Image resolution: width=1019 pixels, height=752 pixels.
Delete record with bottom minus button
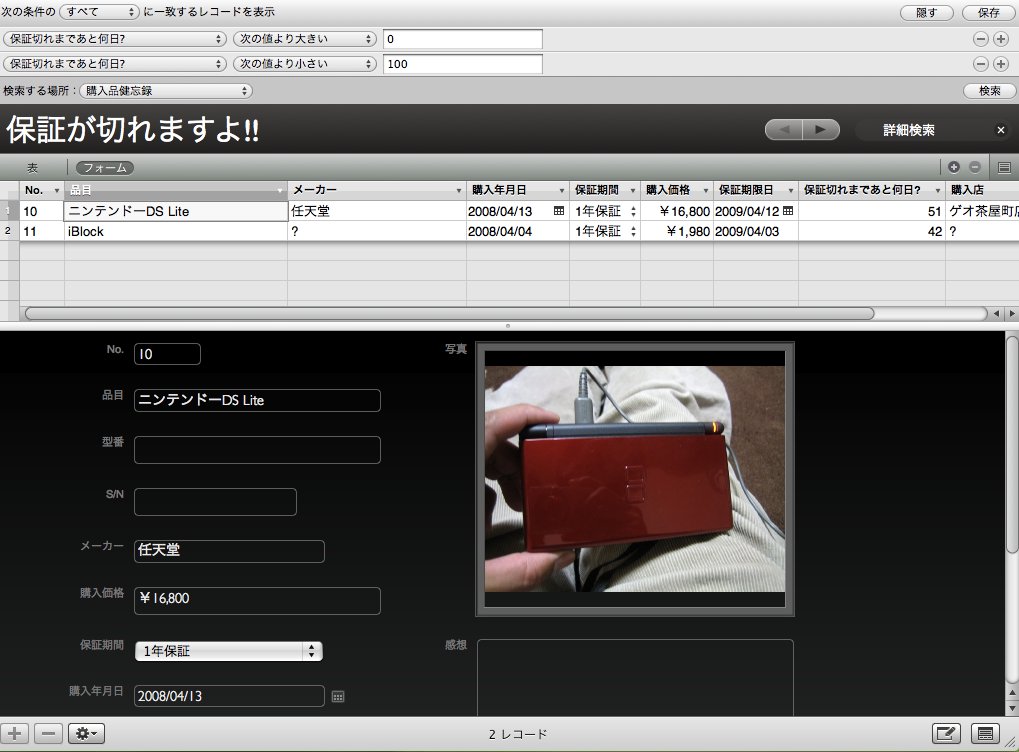(48, 734)
